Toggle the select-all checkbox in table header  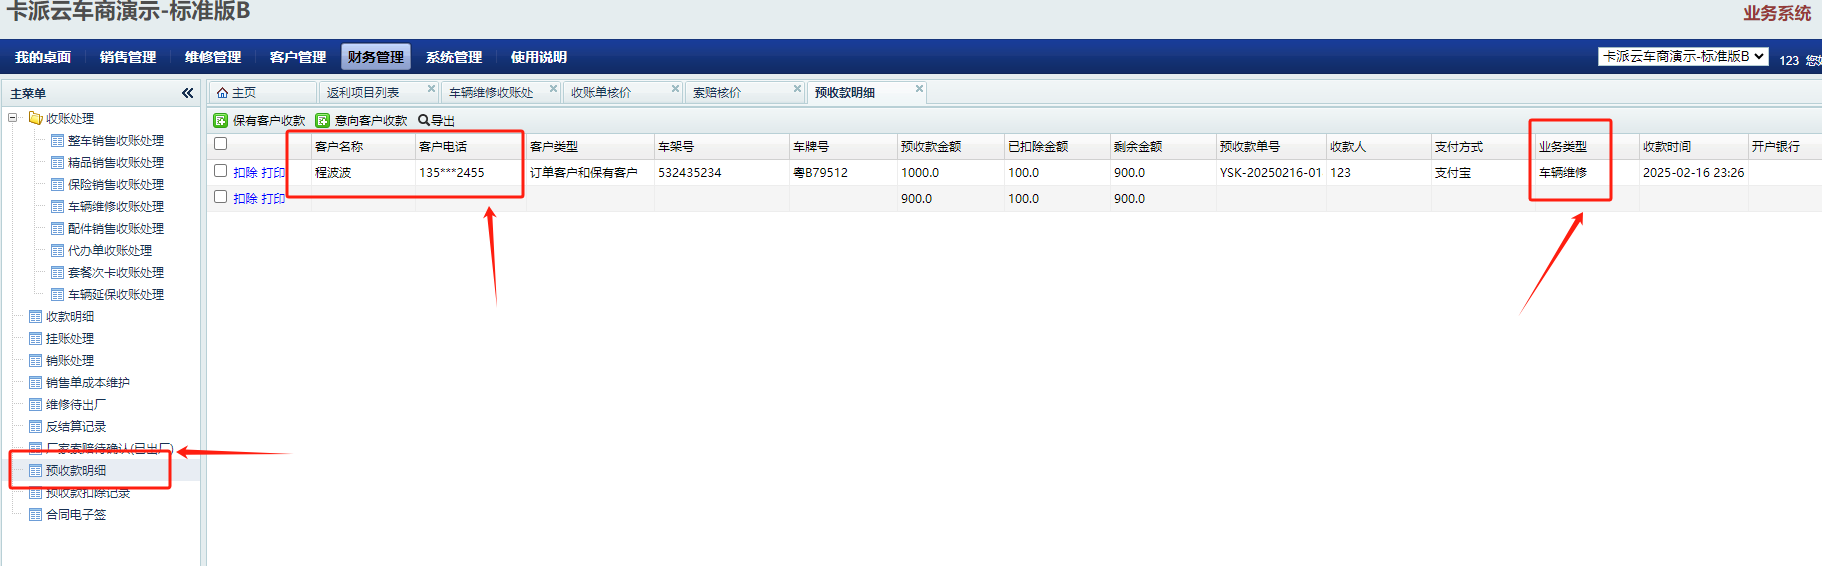(x=221, y=144)
